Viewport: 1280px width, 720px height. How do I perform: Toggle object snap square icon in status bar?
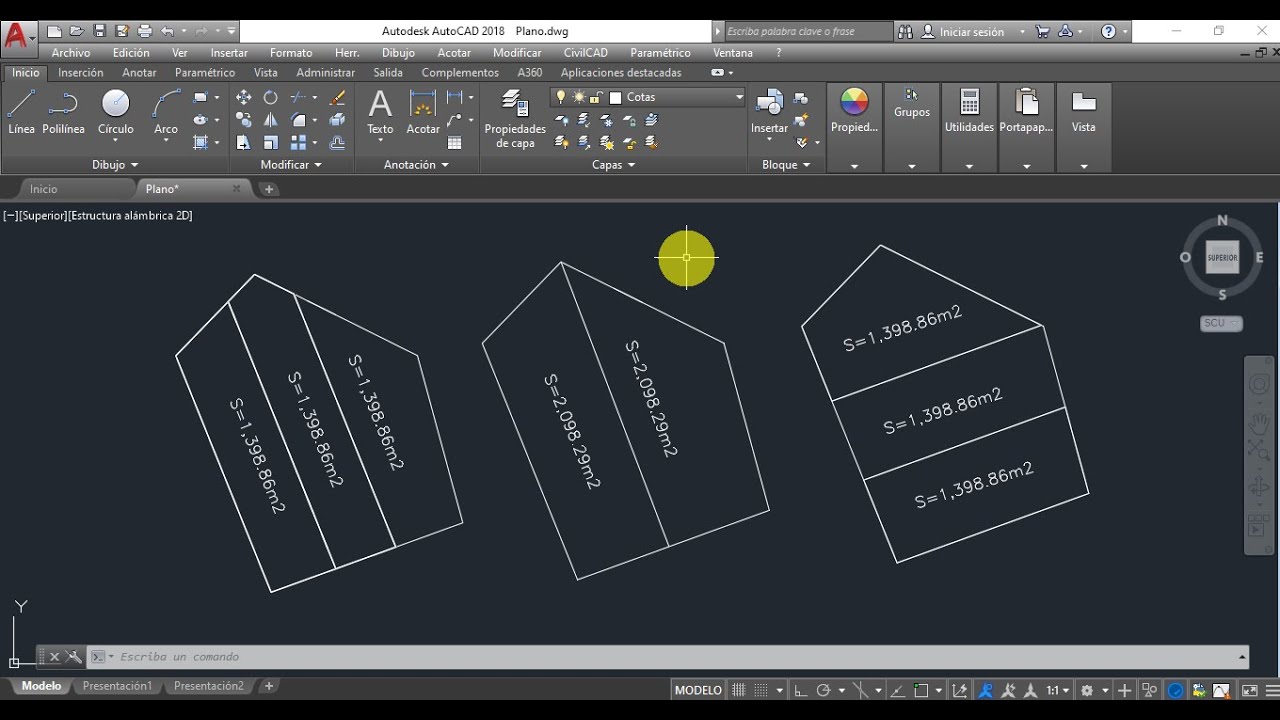point(922,690)
